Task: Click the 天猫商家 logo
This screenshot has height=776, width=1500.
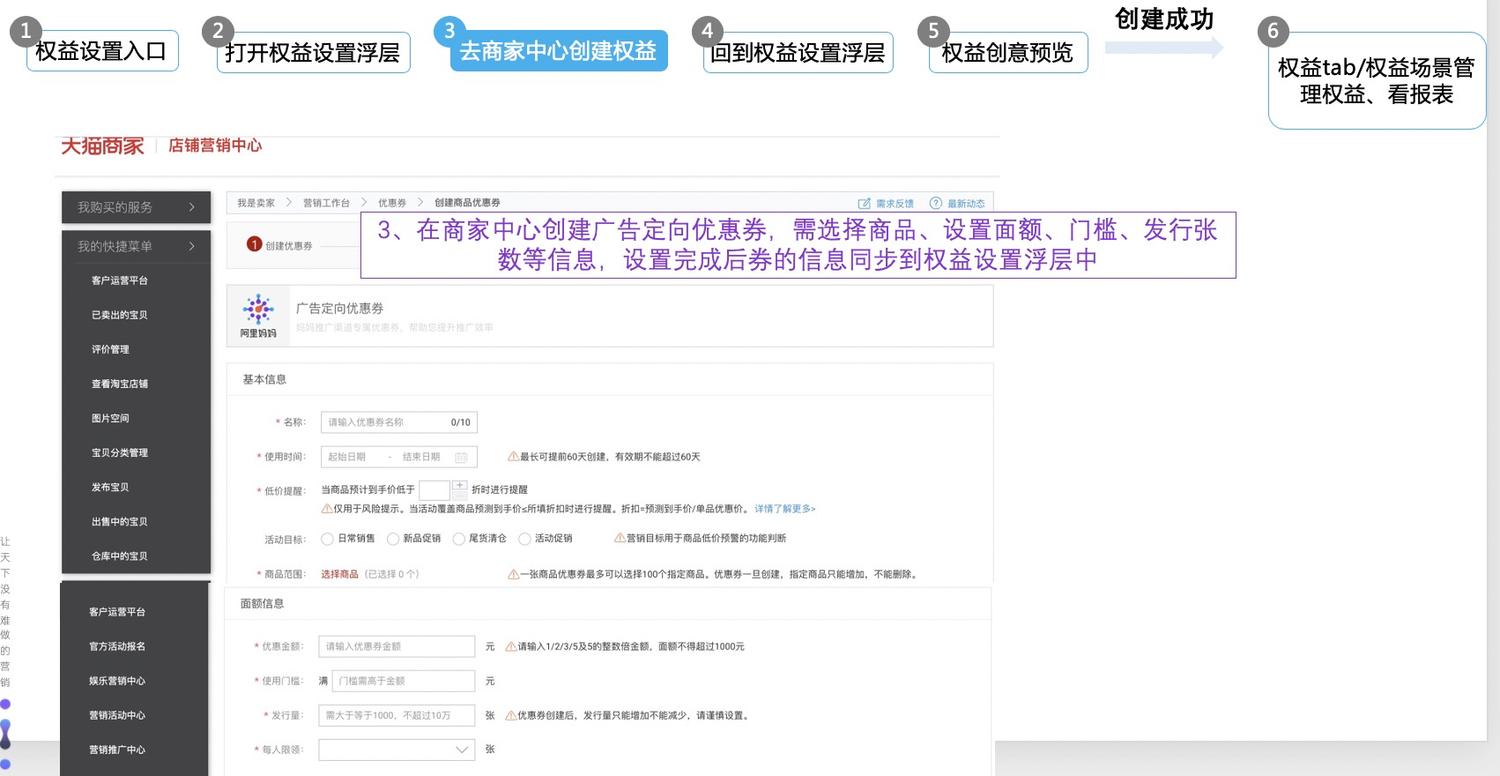Action: (101, 145)
